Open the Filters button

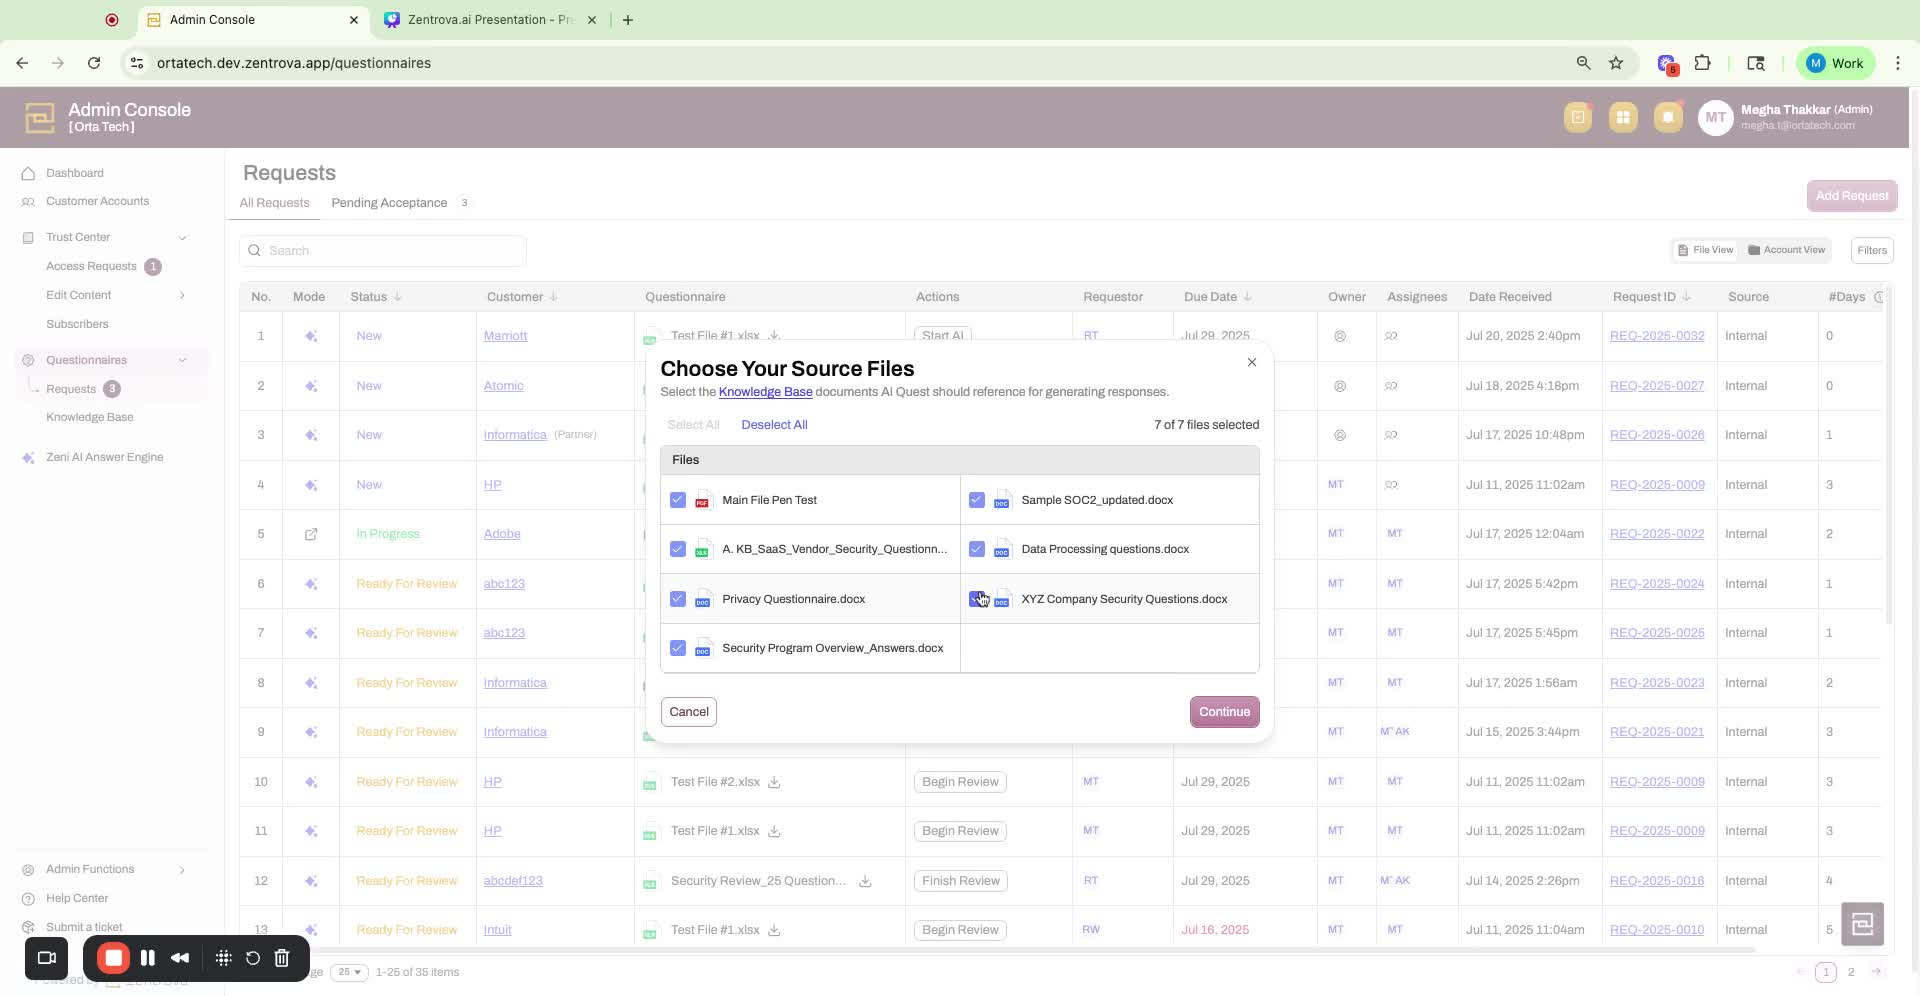[1872, 250]
